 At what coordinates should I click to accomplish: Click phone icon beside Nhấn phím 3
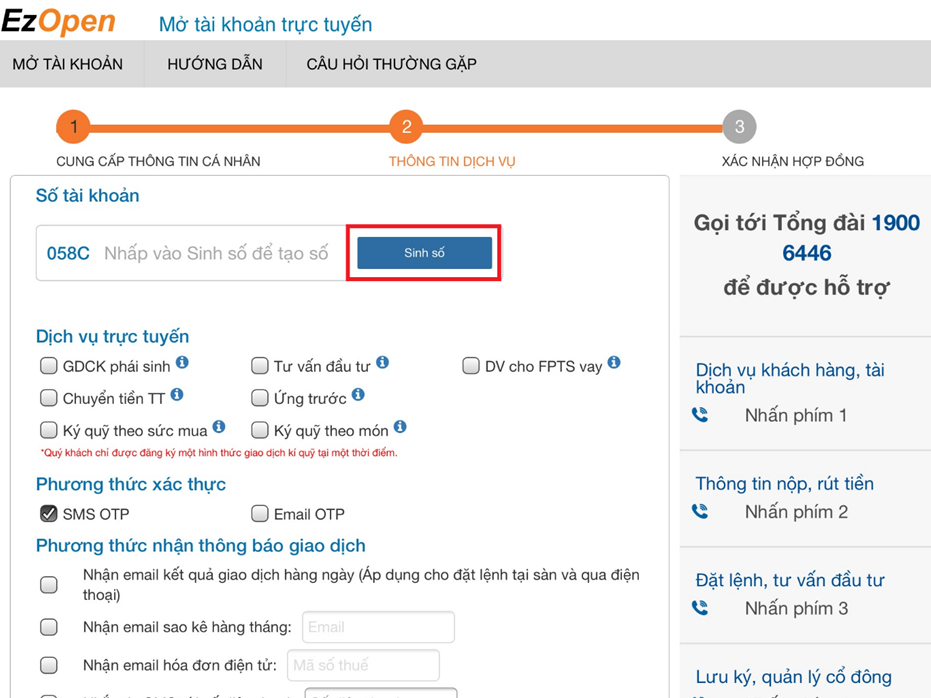tap(700, 608)
